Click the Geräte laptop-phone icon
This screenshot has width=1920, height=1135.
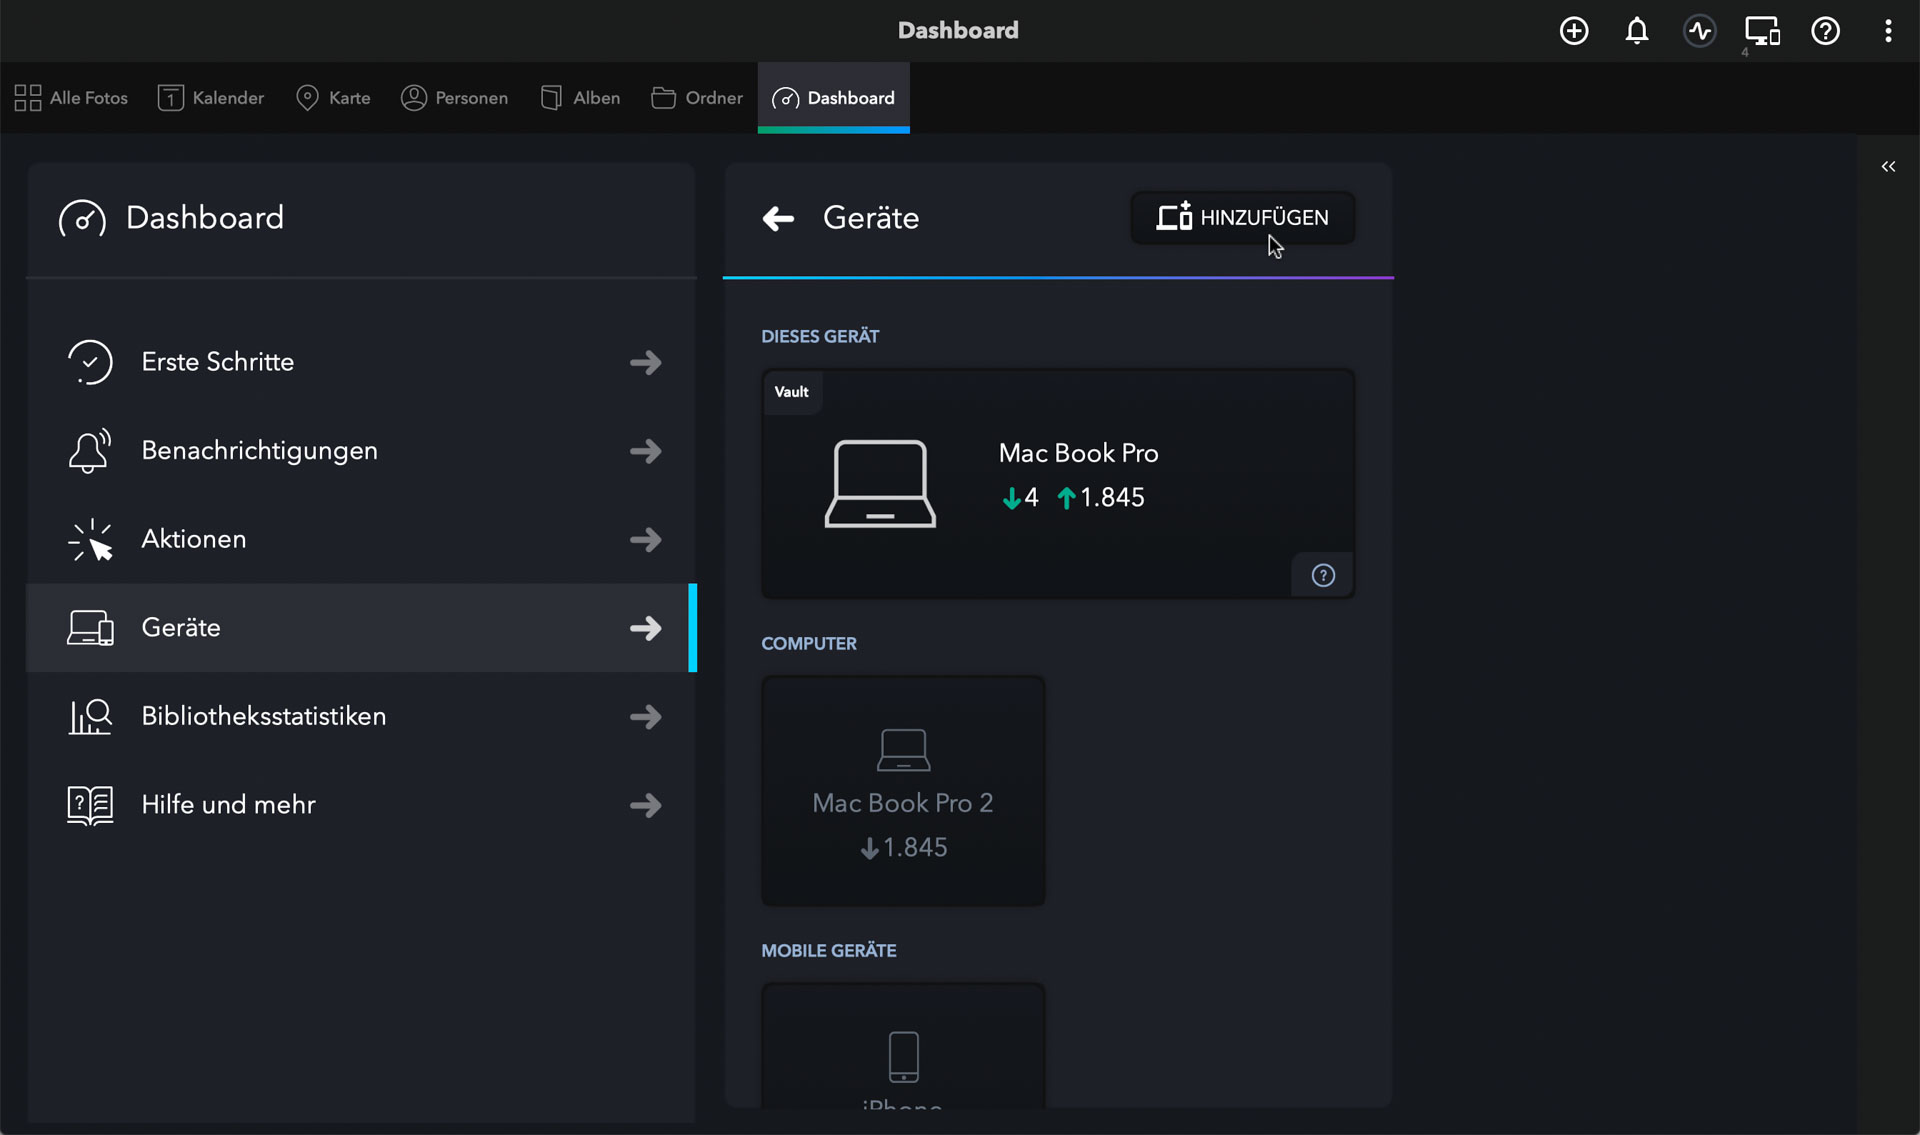tap(90, 628)
